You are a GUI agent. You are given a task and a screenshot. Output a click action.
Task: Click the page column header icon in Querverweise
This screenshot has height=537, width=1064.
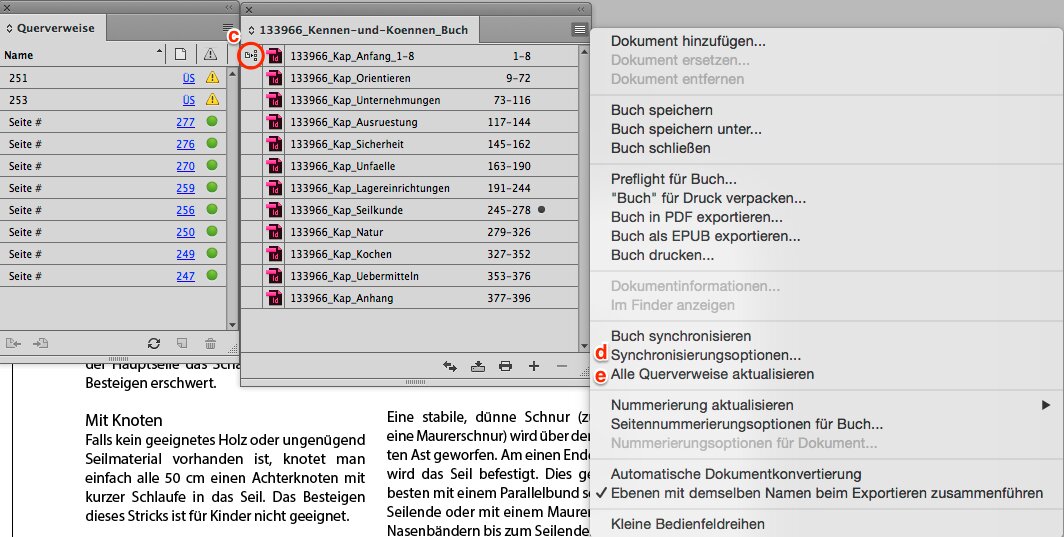click(x=180, y=54)
